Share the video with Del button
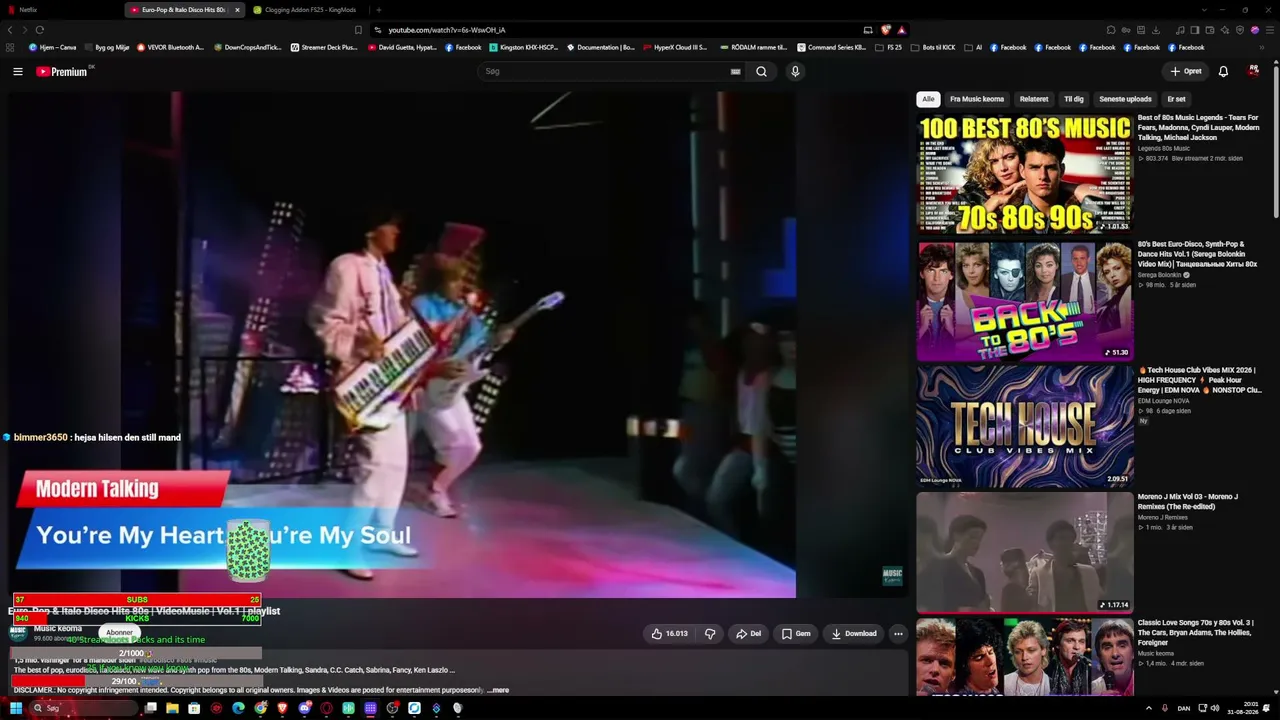This screenshot has height=720, width=1280. [749, 633]
